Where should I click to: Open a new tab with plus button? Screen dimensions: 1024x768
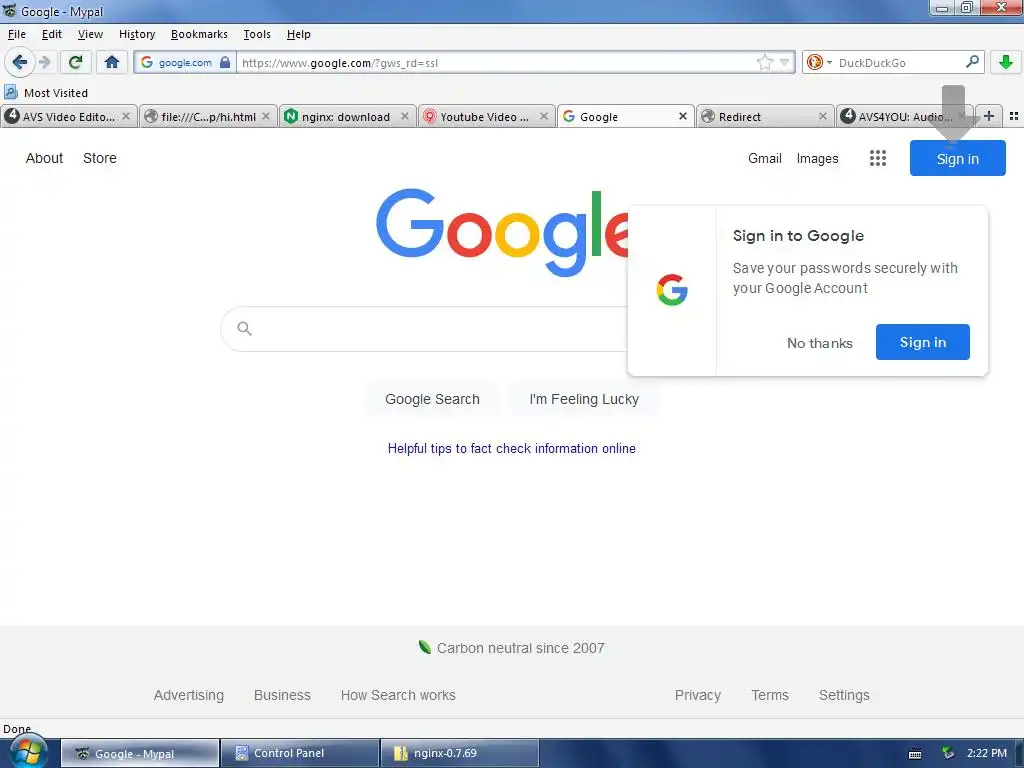(989, 116)
